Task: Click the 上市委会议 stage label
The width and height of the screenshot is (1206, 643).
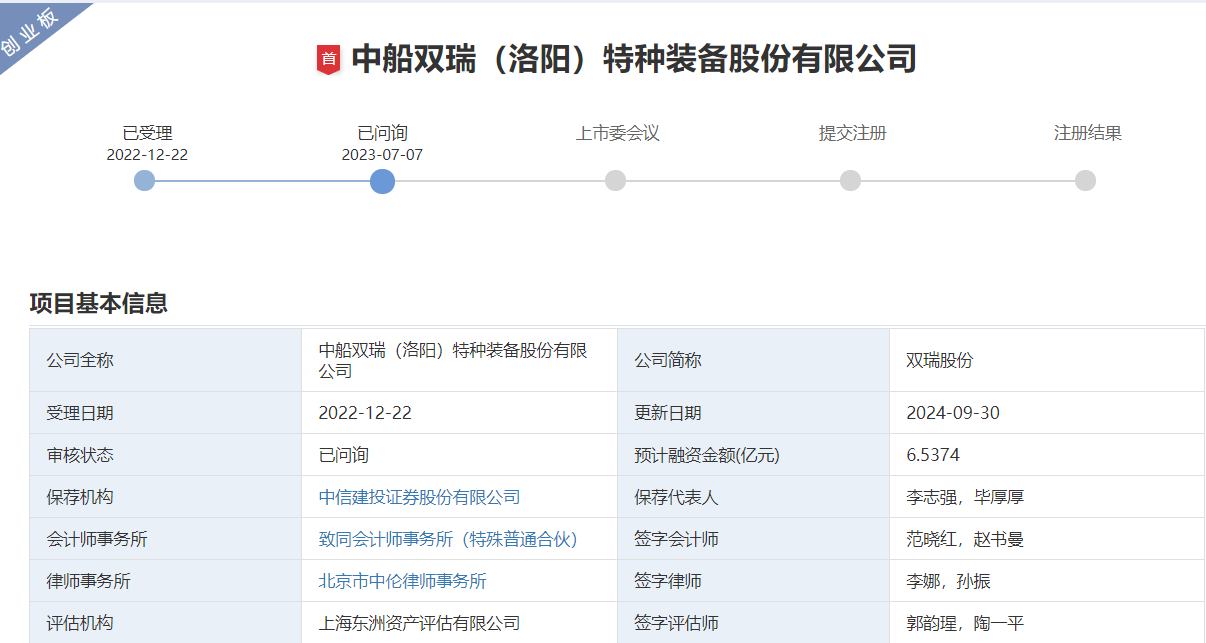Action: pyautogui.click(x=618, y=133)
